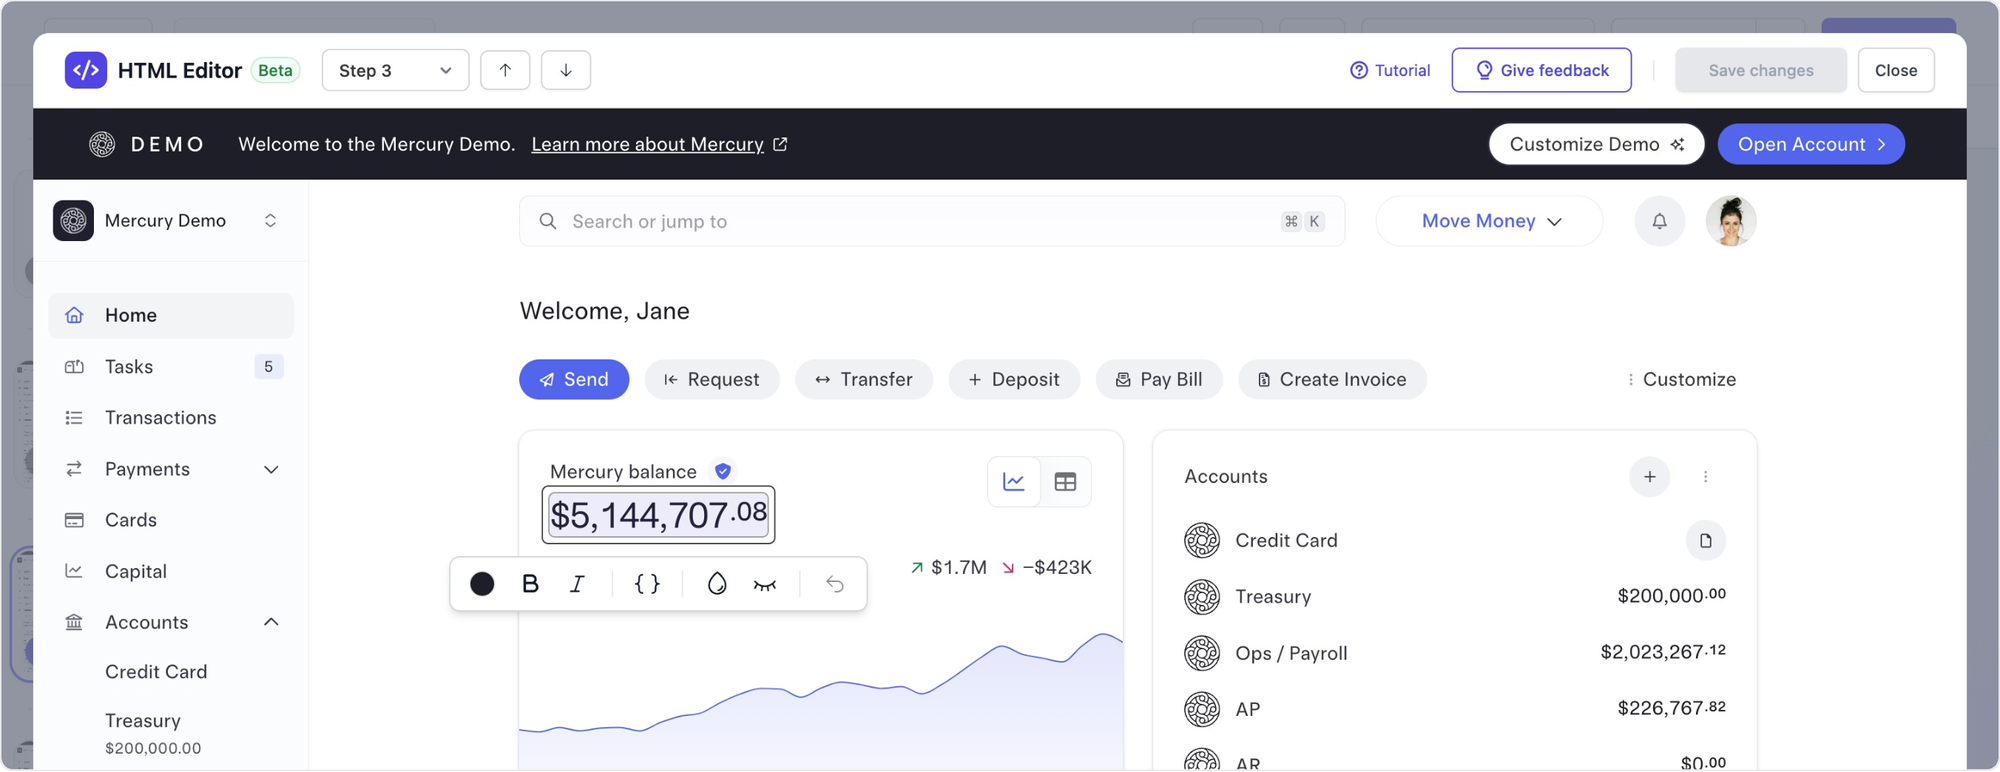Screen dimensions: 2000x772
Task: Move to previous step with up arrow
Action: 505,70
